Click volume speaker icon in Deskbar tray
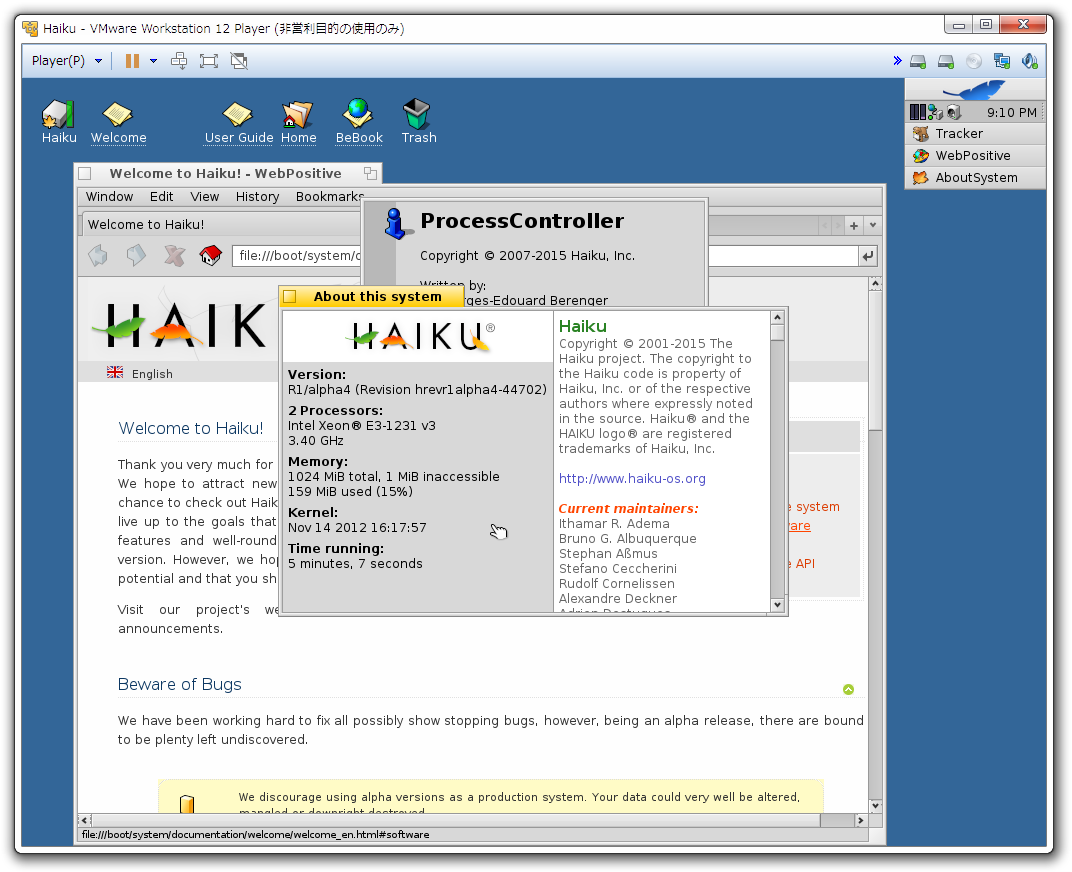The image size is (1072, 872). 954,112
